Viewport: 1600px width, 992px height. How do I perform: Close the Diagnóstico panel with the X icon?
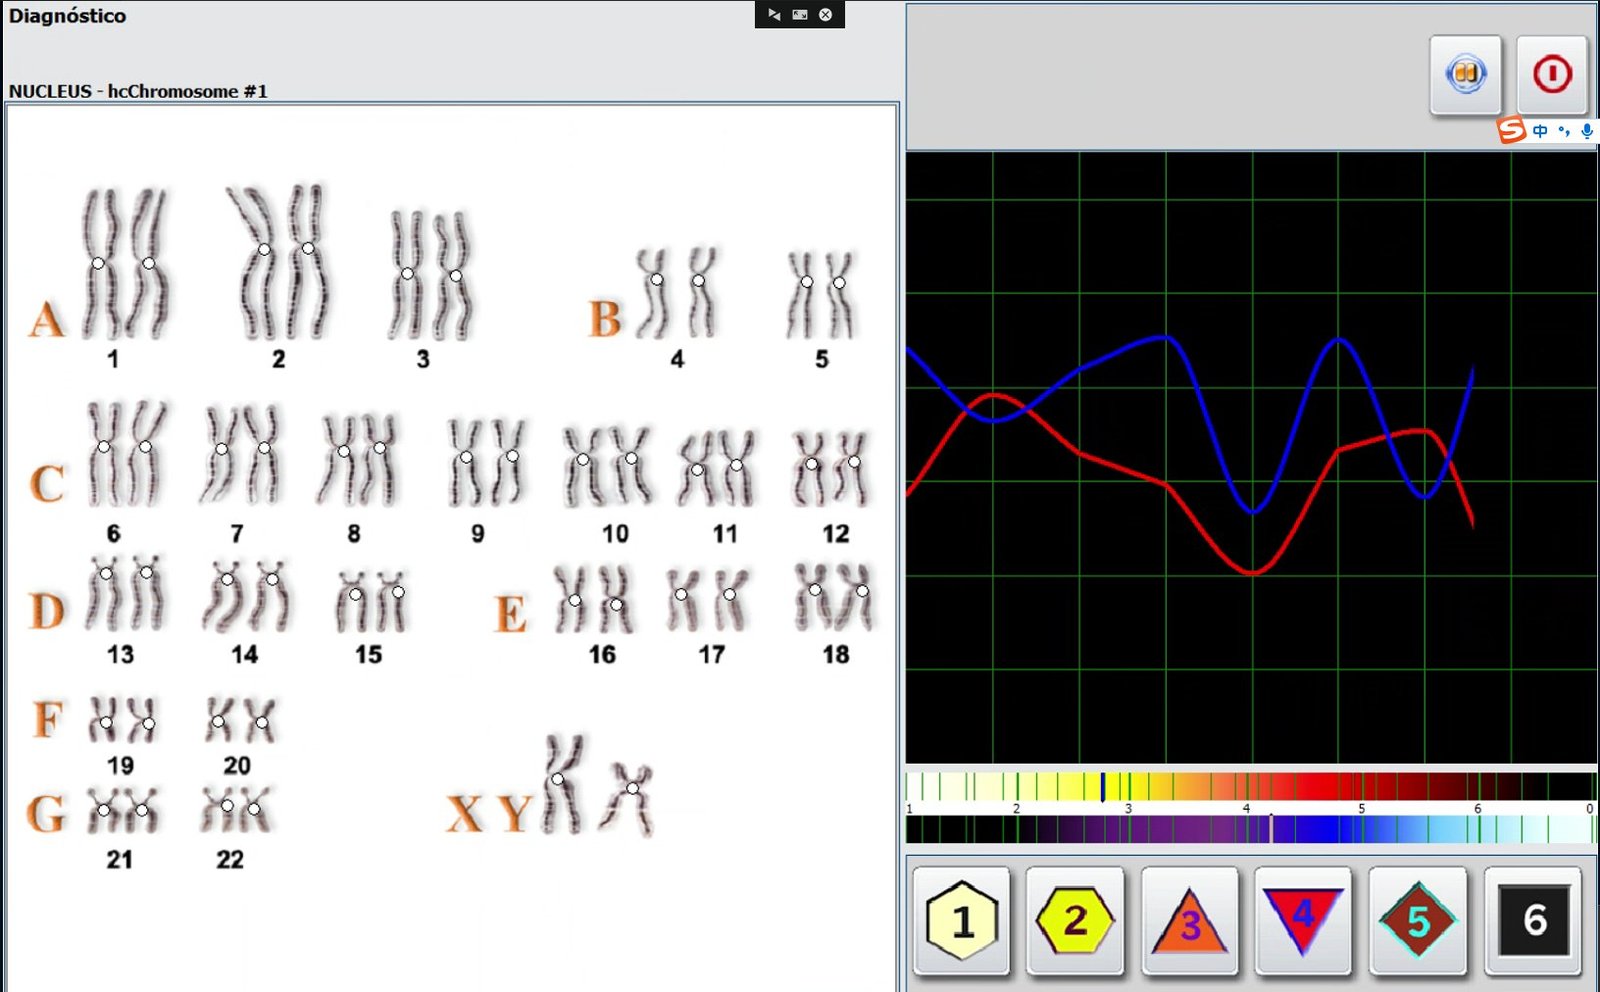point(823,15)
